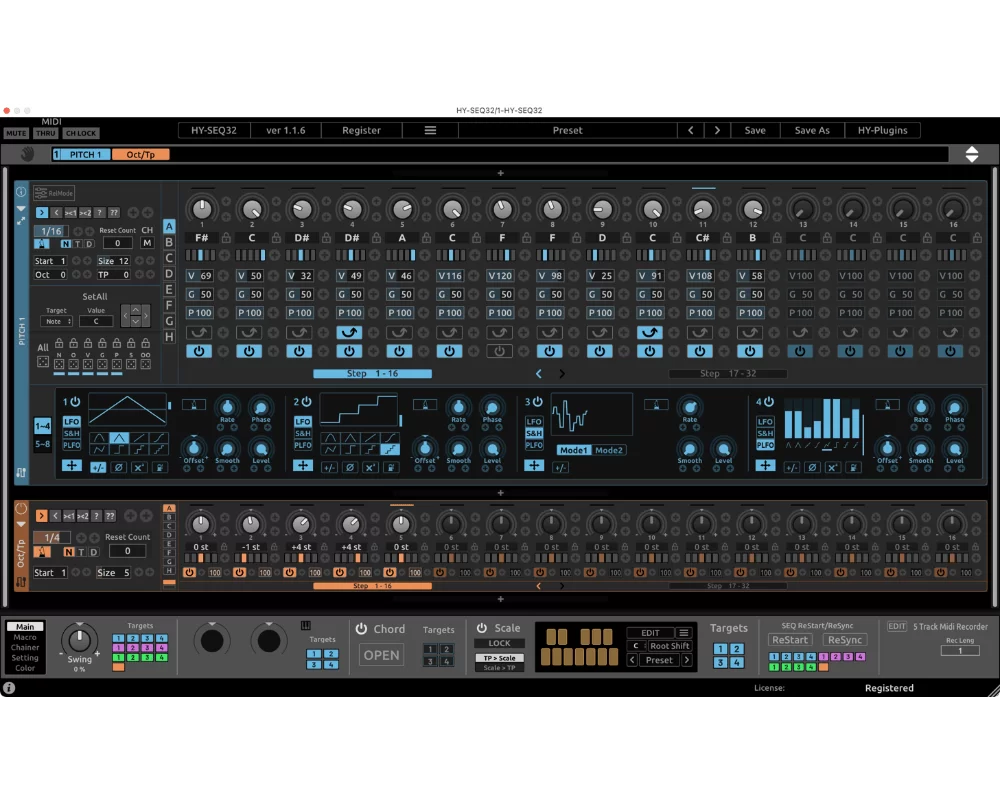The height and width of the screenshot is (800, 1000).
Task: Toggle step 7 power button off/on in PITCH 1
Action: pos(499,351)
